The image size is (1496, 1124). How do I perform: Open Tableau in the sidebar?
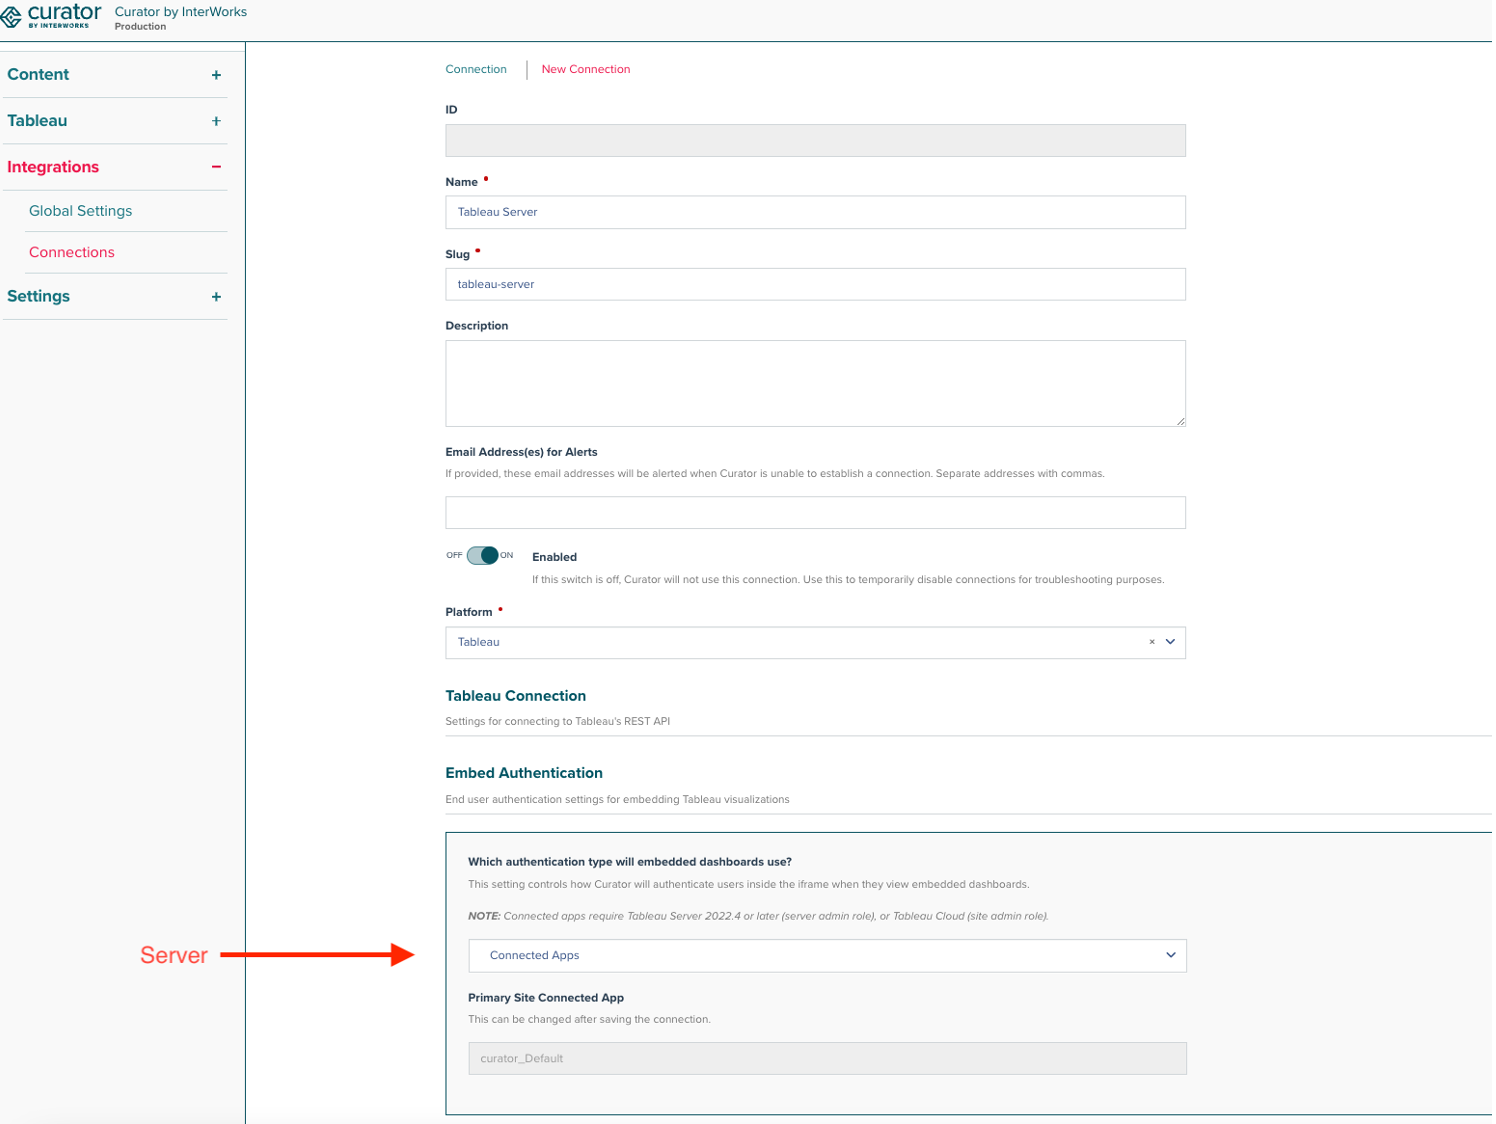[x=37, y=121]
